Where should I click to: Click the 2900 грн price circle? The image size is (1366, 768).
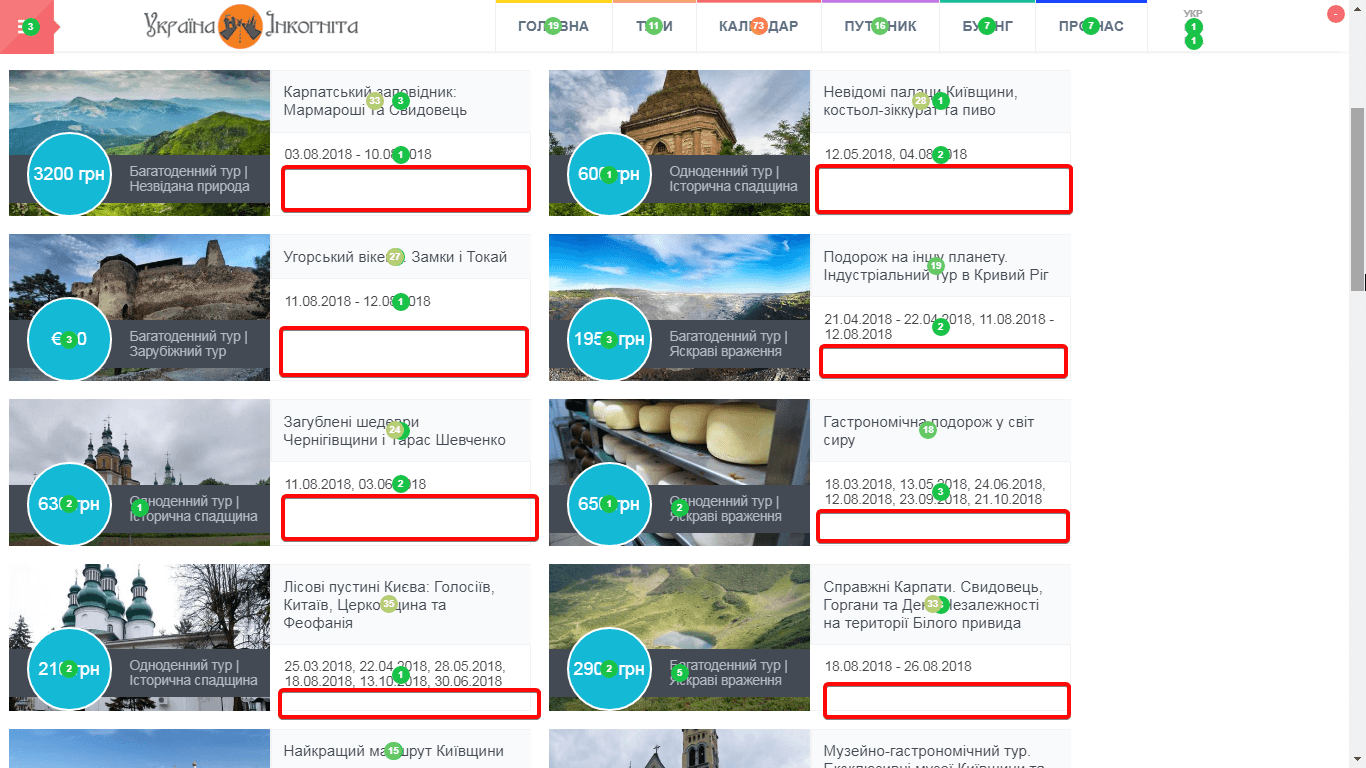click(x=609, y=669)
